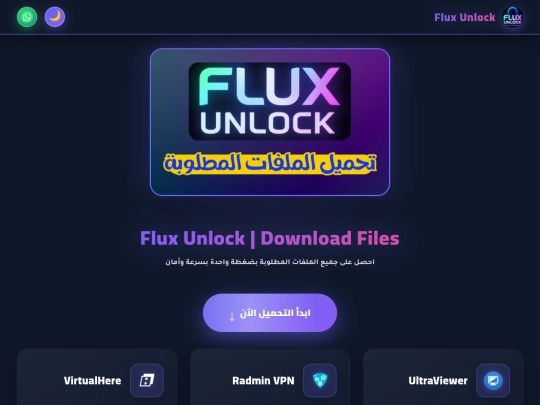The image size is (540, 405).
Task: Click the Flux Unlock brand text in header
Action: [x=464, y=17]
